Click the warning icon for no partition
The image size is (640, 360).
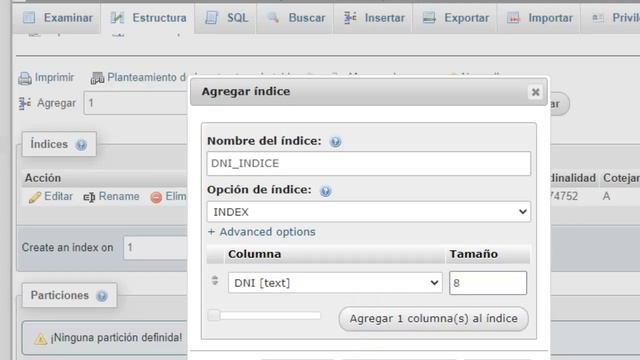(40, 338)
